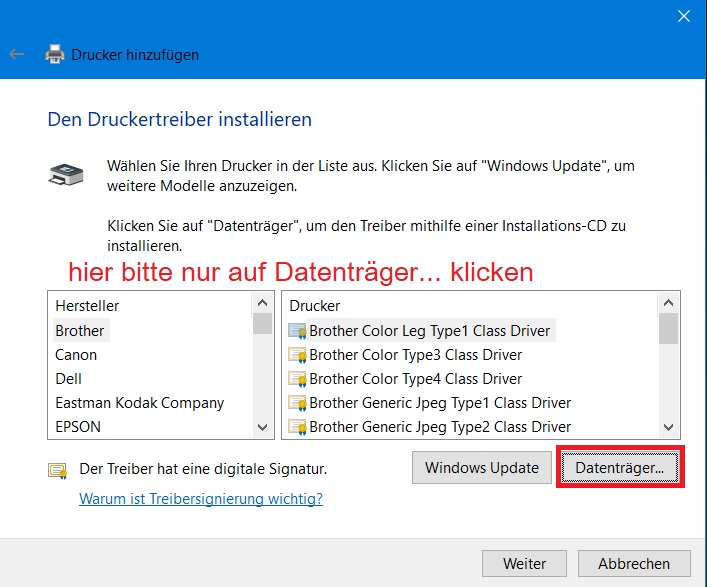
Task: Open the Warum ist Treibersignierung wichtig link
Action: 201,499
